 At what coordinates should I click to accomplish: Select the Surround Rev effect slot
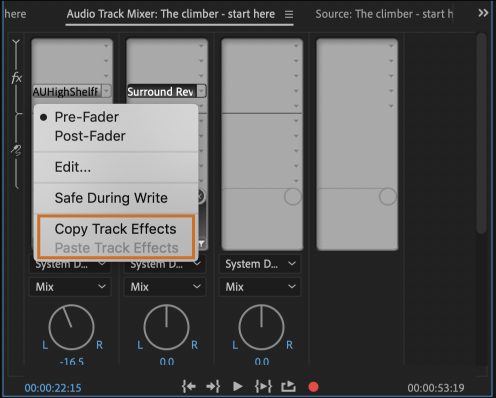click(161, 91)
